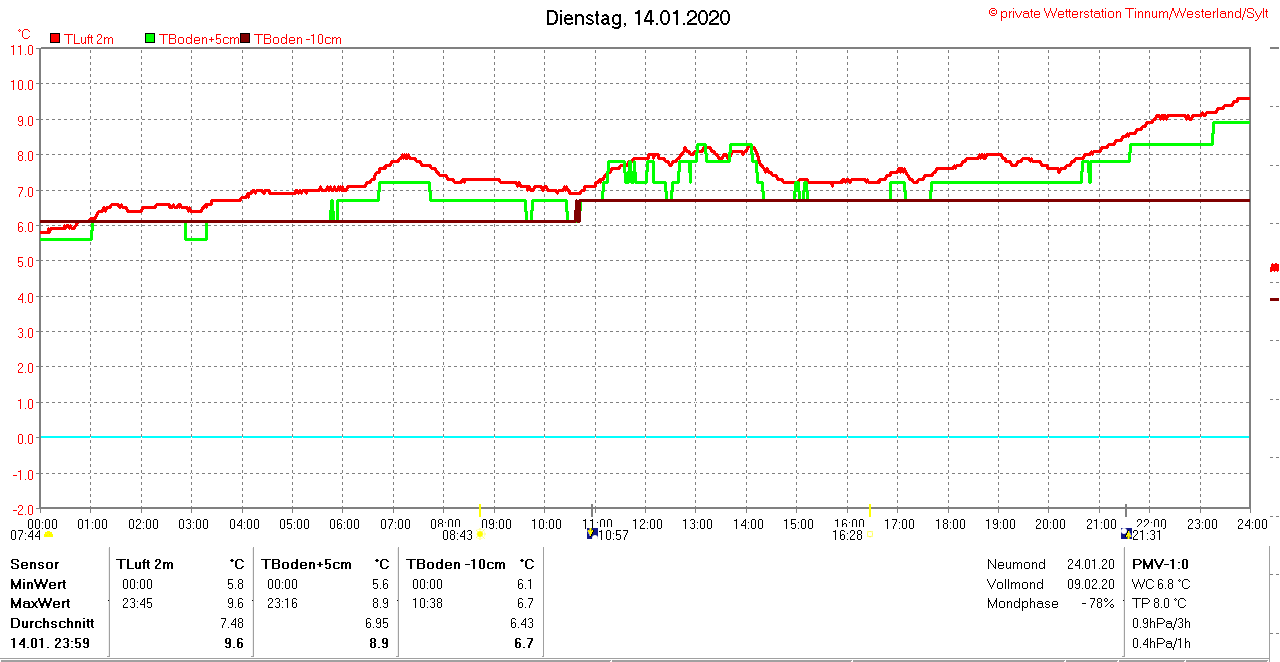Screen dimensions: 1280x662
Task: Click the red TLuft 2m legend swatch
Action: click(55, 39)
